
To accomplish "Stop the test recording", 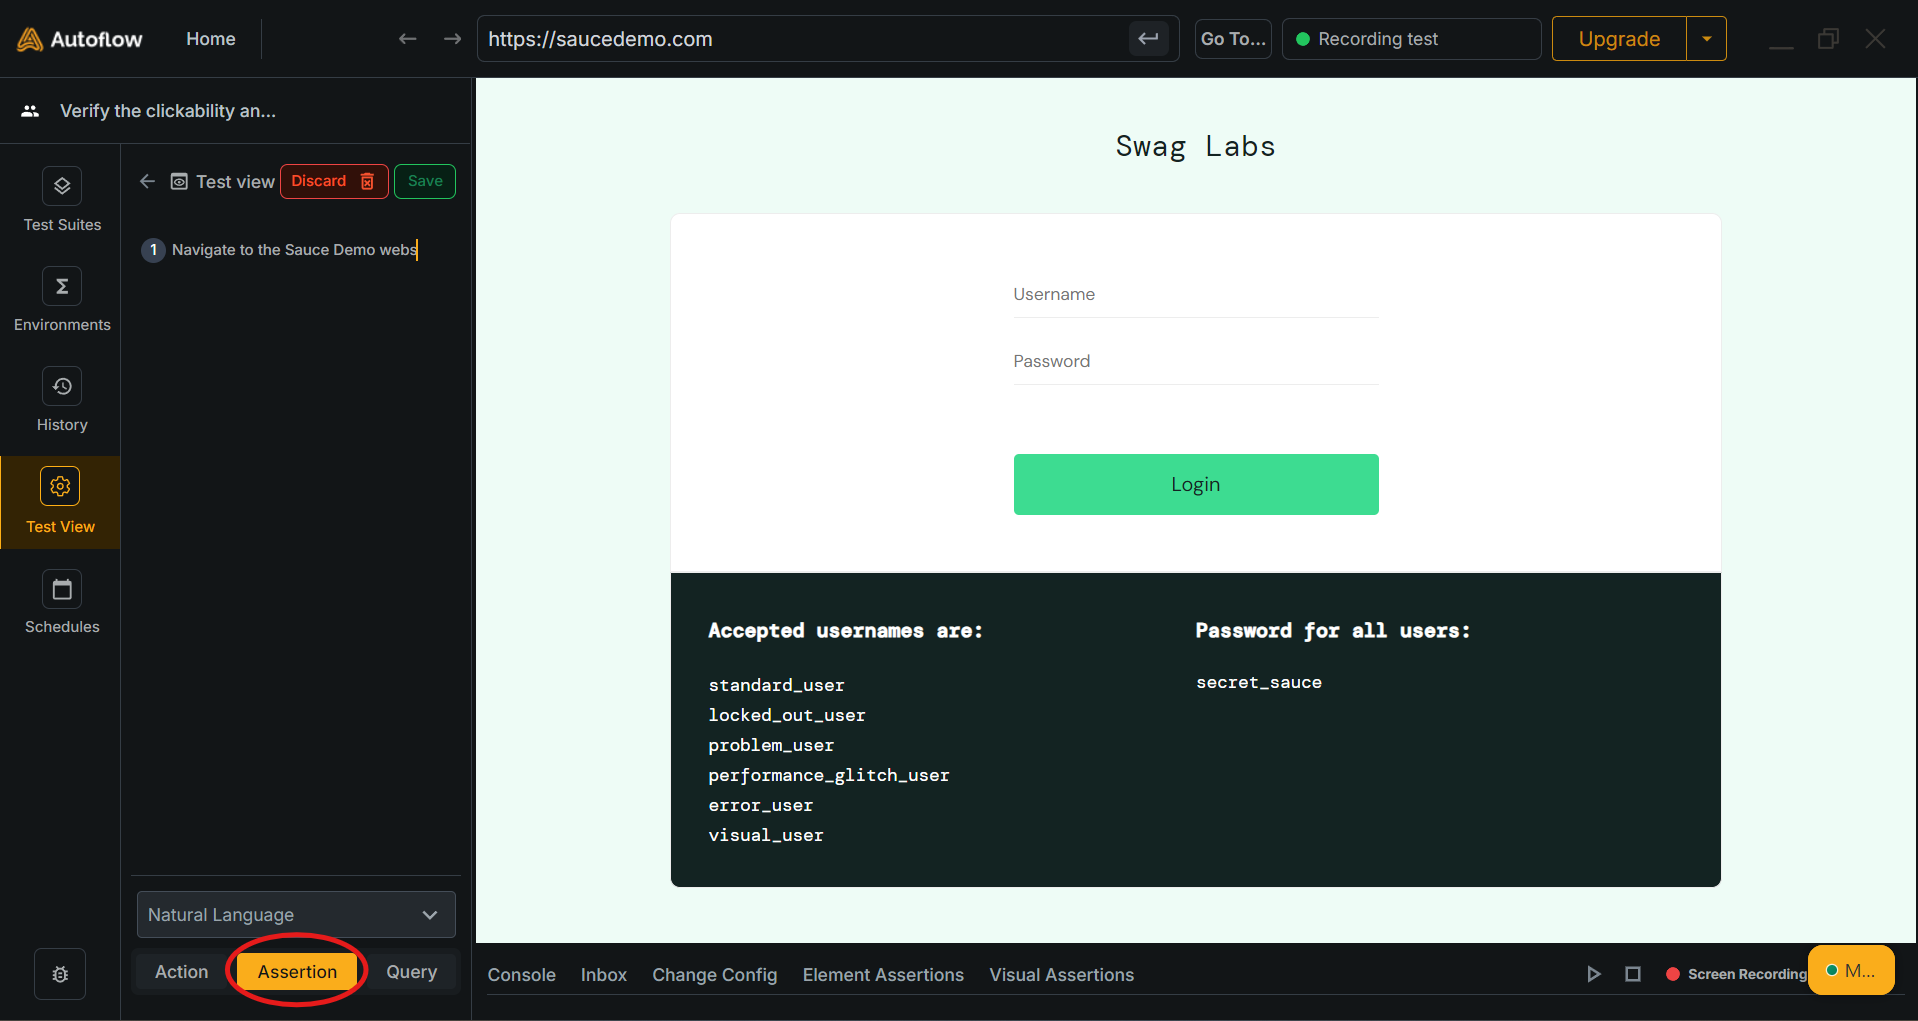I will [1633, 974].
